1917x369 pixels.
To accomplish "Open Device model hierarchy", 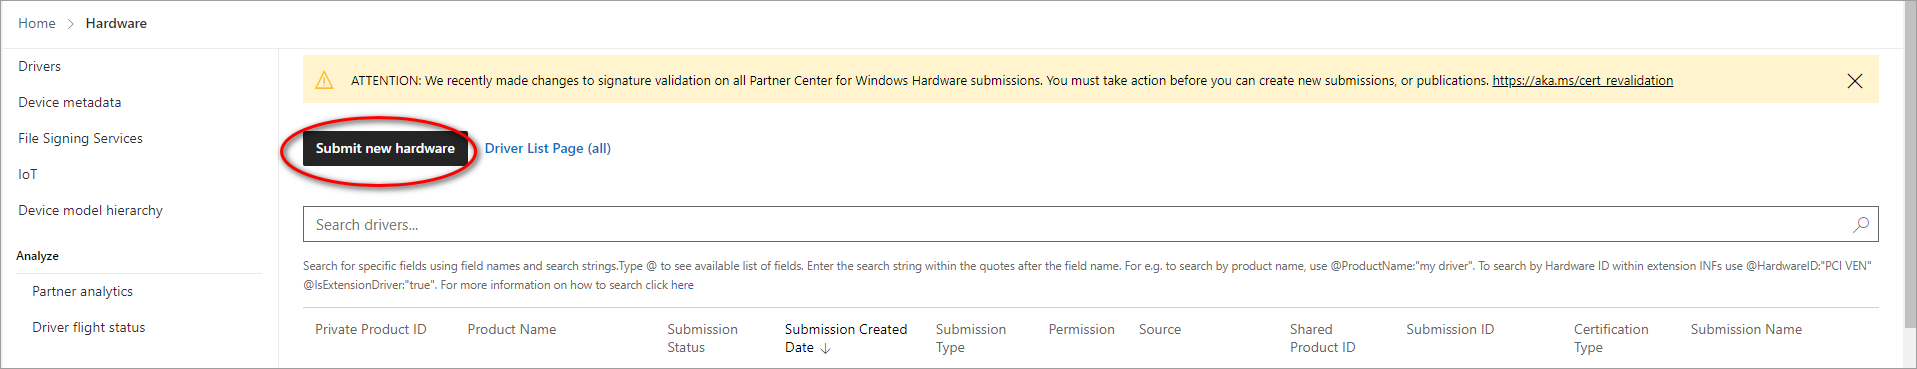I will coord(90,210).
